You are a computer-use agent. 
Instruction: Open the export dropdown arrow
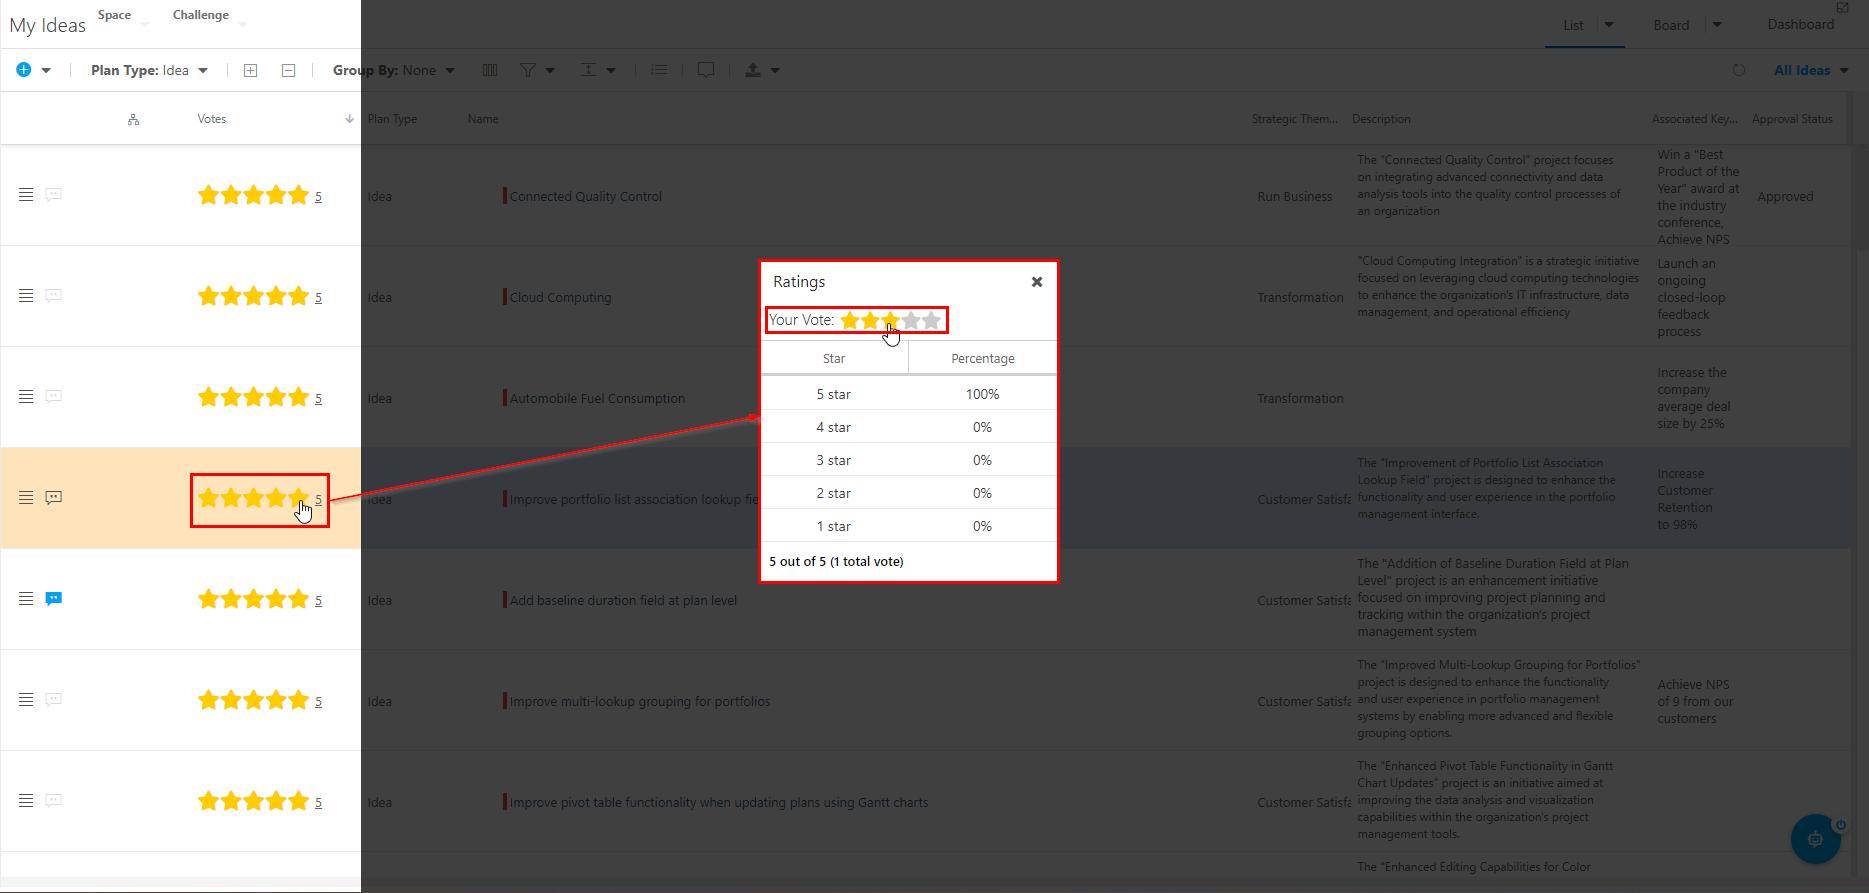775,70
